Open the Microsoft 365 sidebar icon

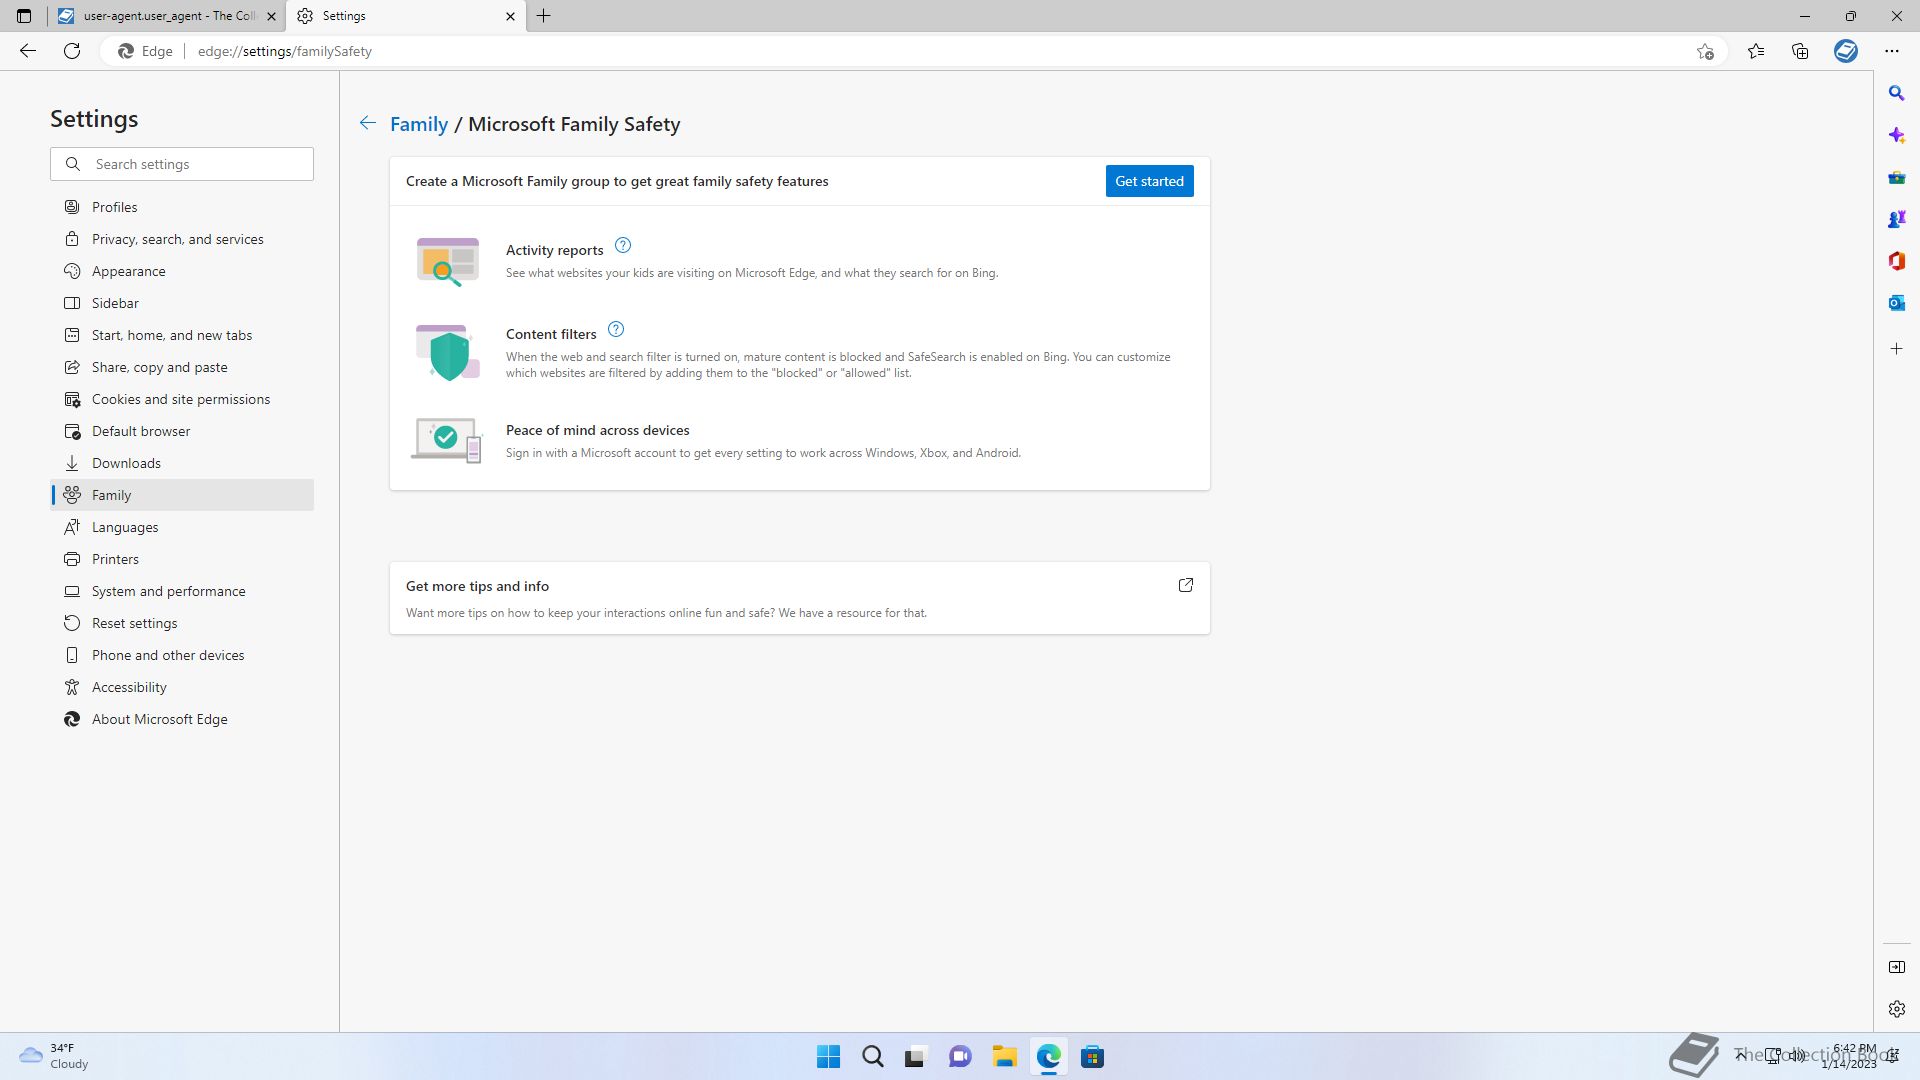click(1896, 261)
